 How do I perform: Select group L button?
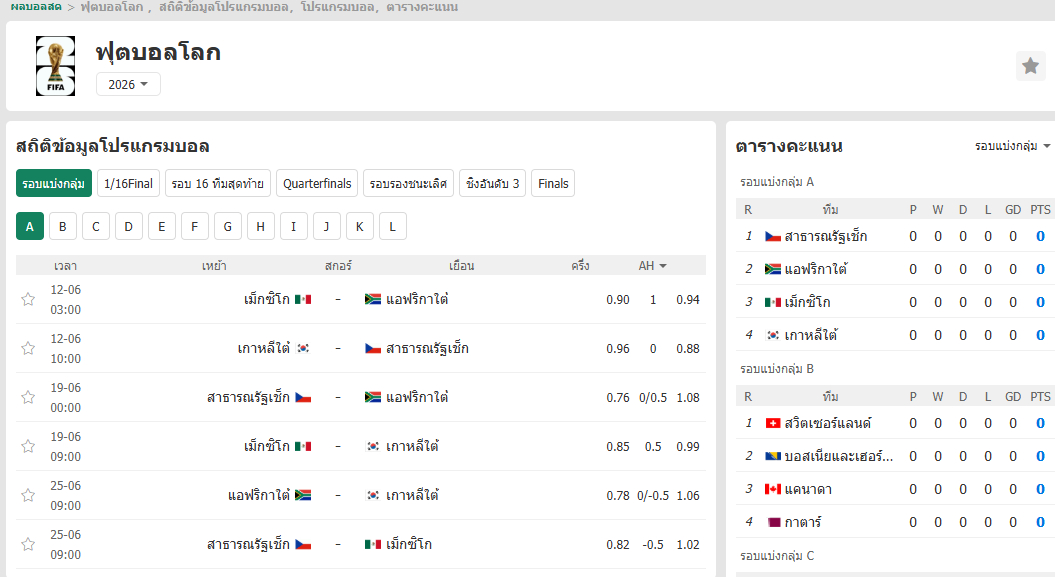(392, 227)
